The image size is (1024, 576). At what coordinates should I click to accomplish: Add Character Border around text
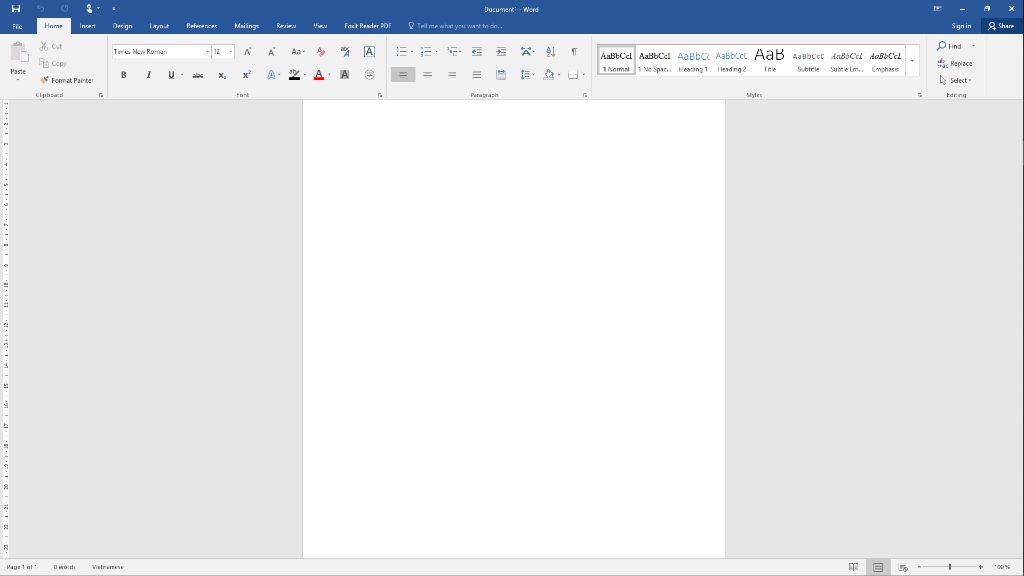[x=369, y=52]
